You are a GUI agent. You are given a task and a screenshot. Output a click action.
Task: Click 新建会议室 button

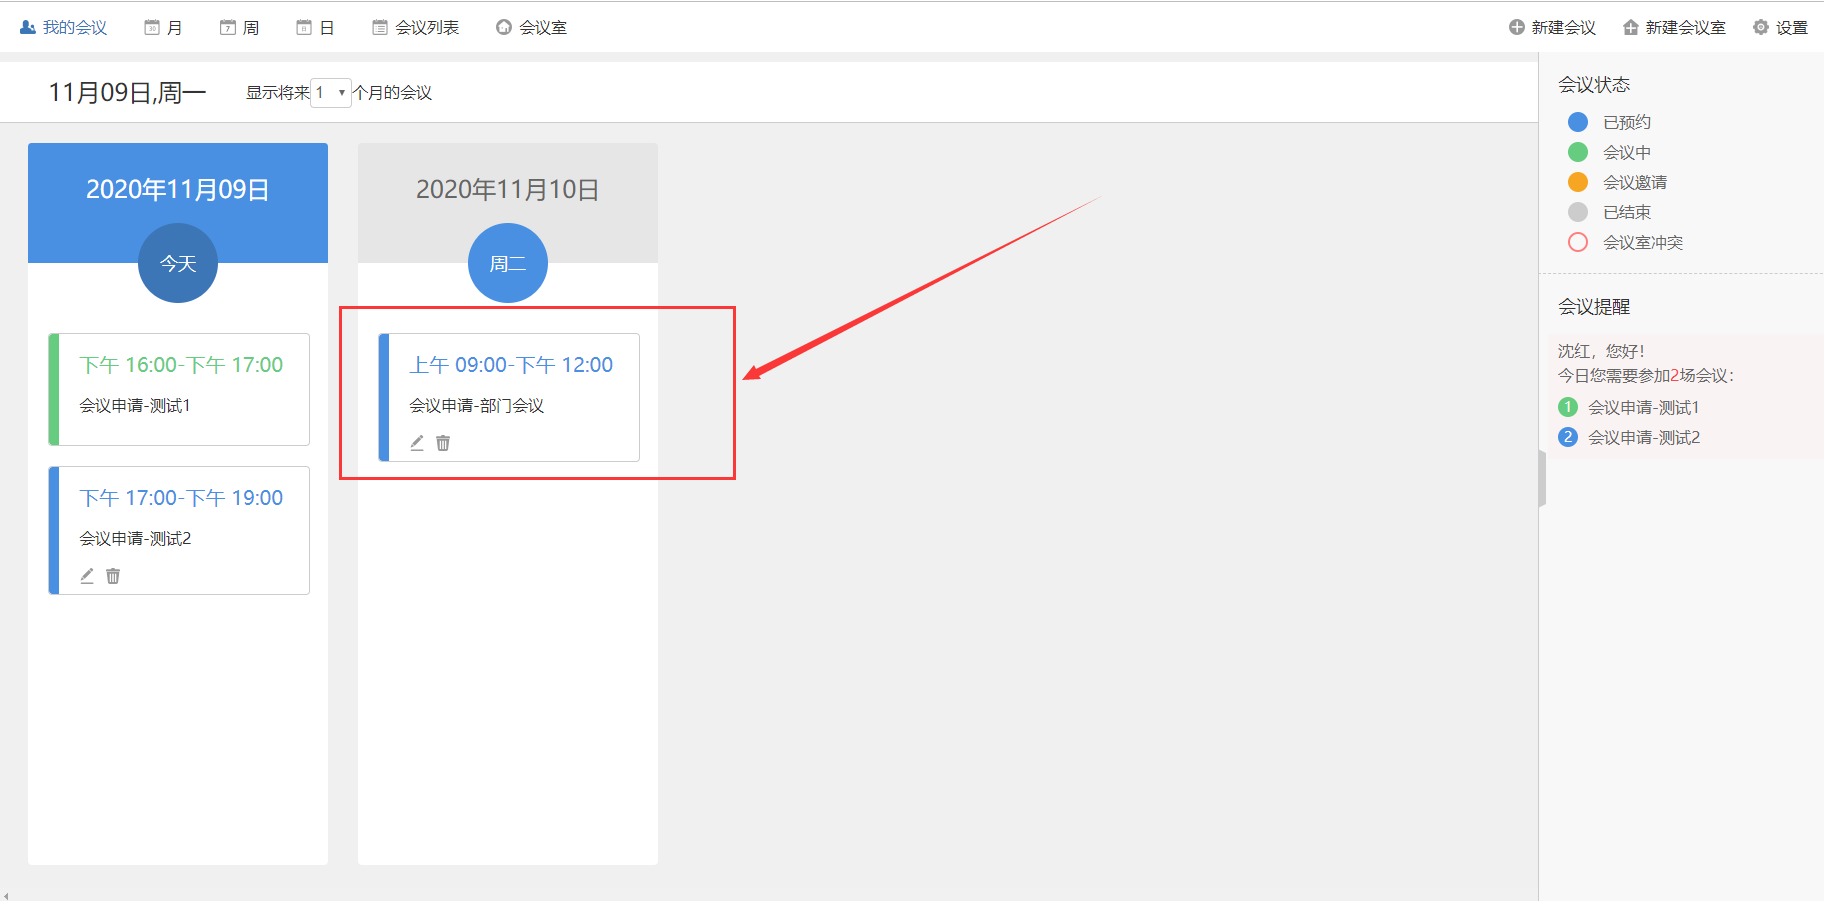[1674, 27]
